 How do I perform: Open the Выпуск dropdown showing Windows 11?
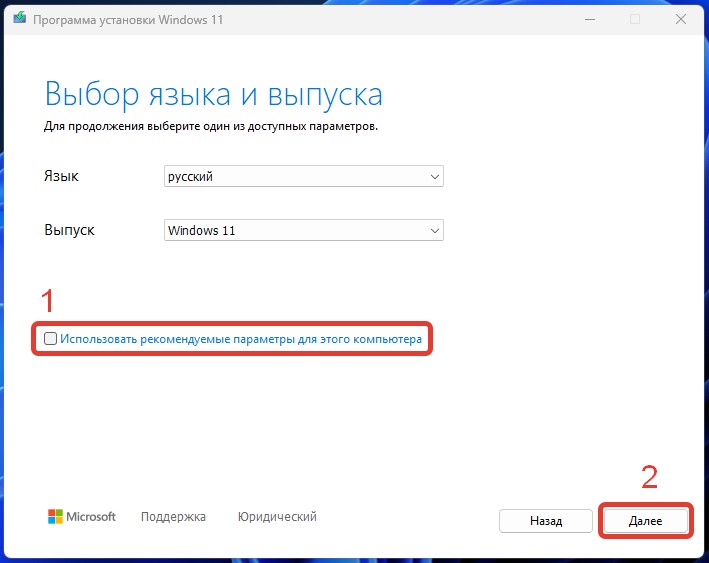pos(303,230)
